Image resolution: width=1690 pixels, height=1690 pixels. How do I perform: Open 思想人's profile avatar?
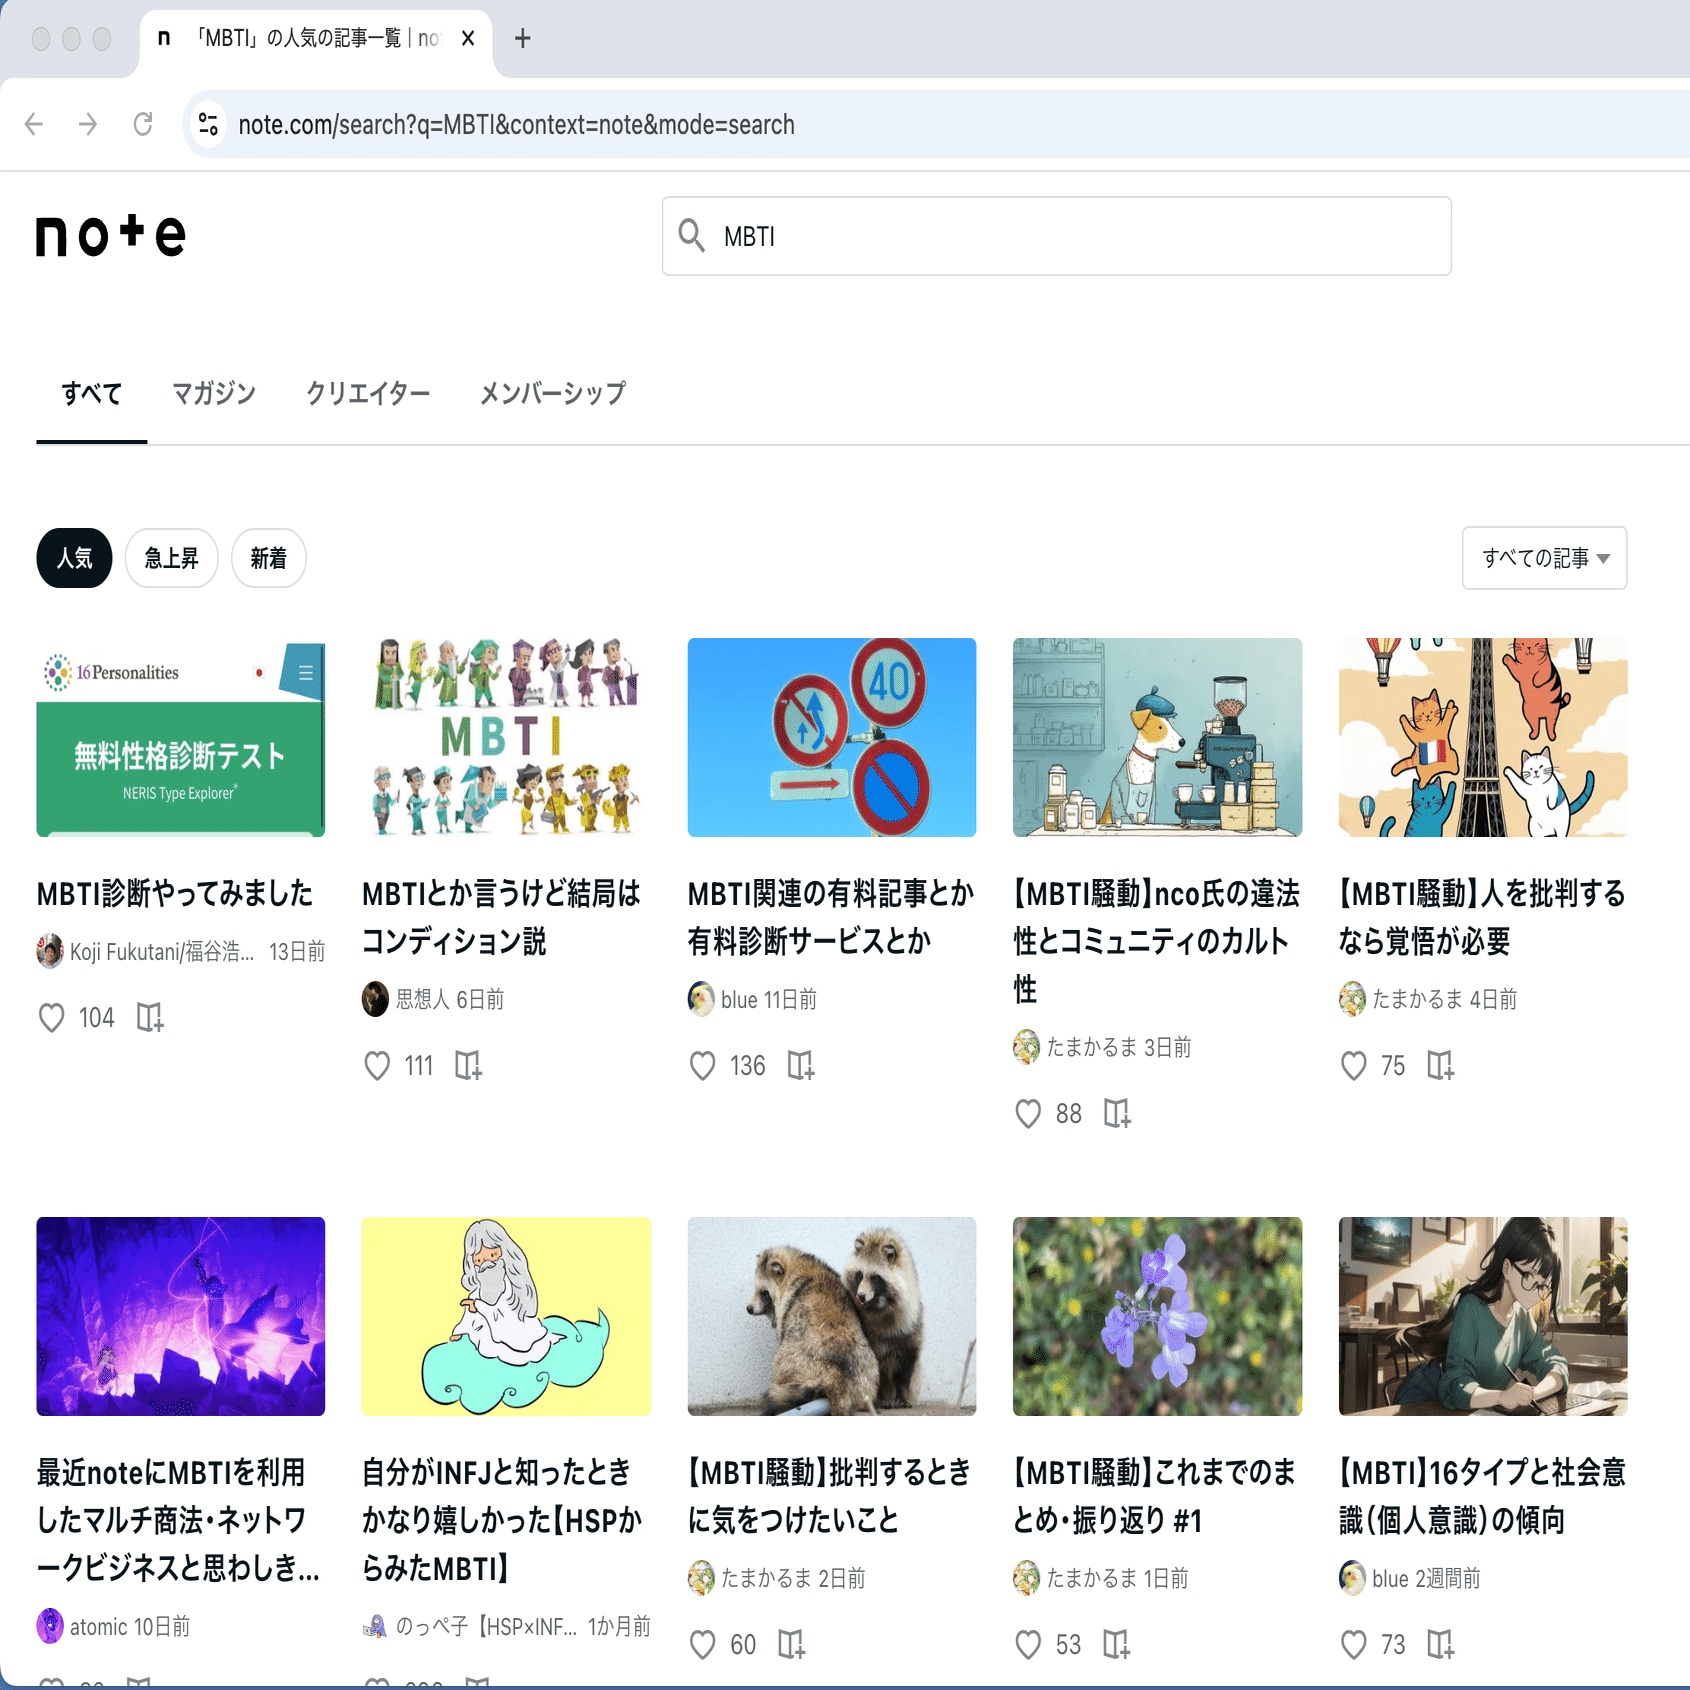pyautogui.click(x=375, y=999)
